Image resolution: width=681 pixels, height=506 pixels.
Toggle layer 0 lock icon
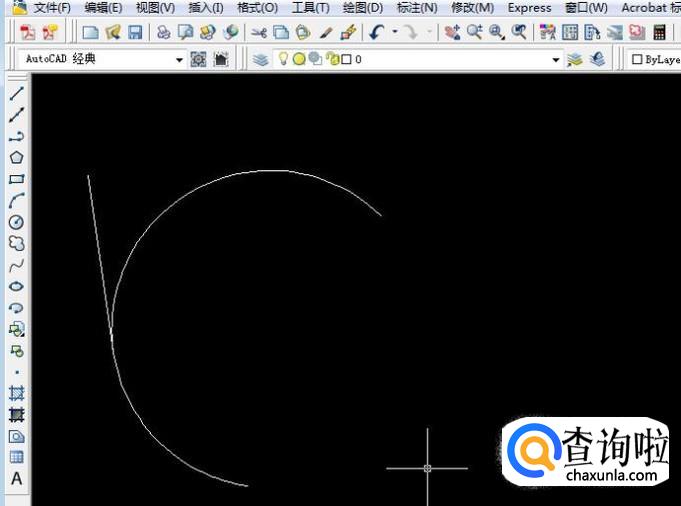coord(333,59)
